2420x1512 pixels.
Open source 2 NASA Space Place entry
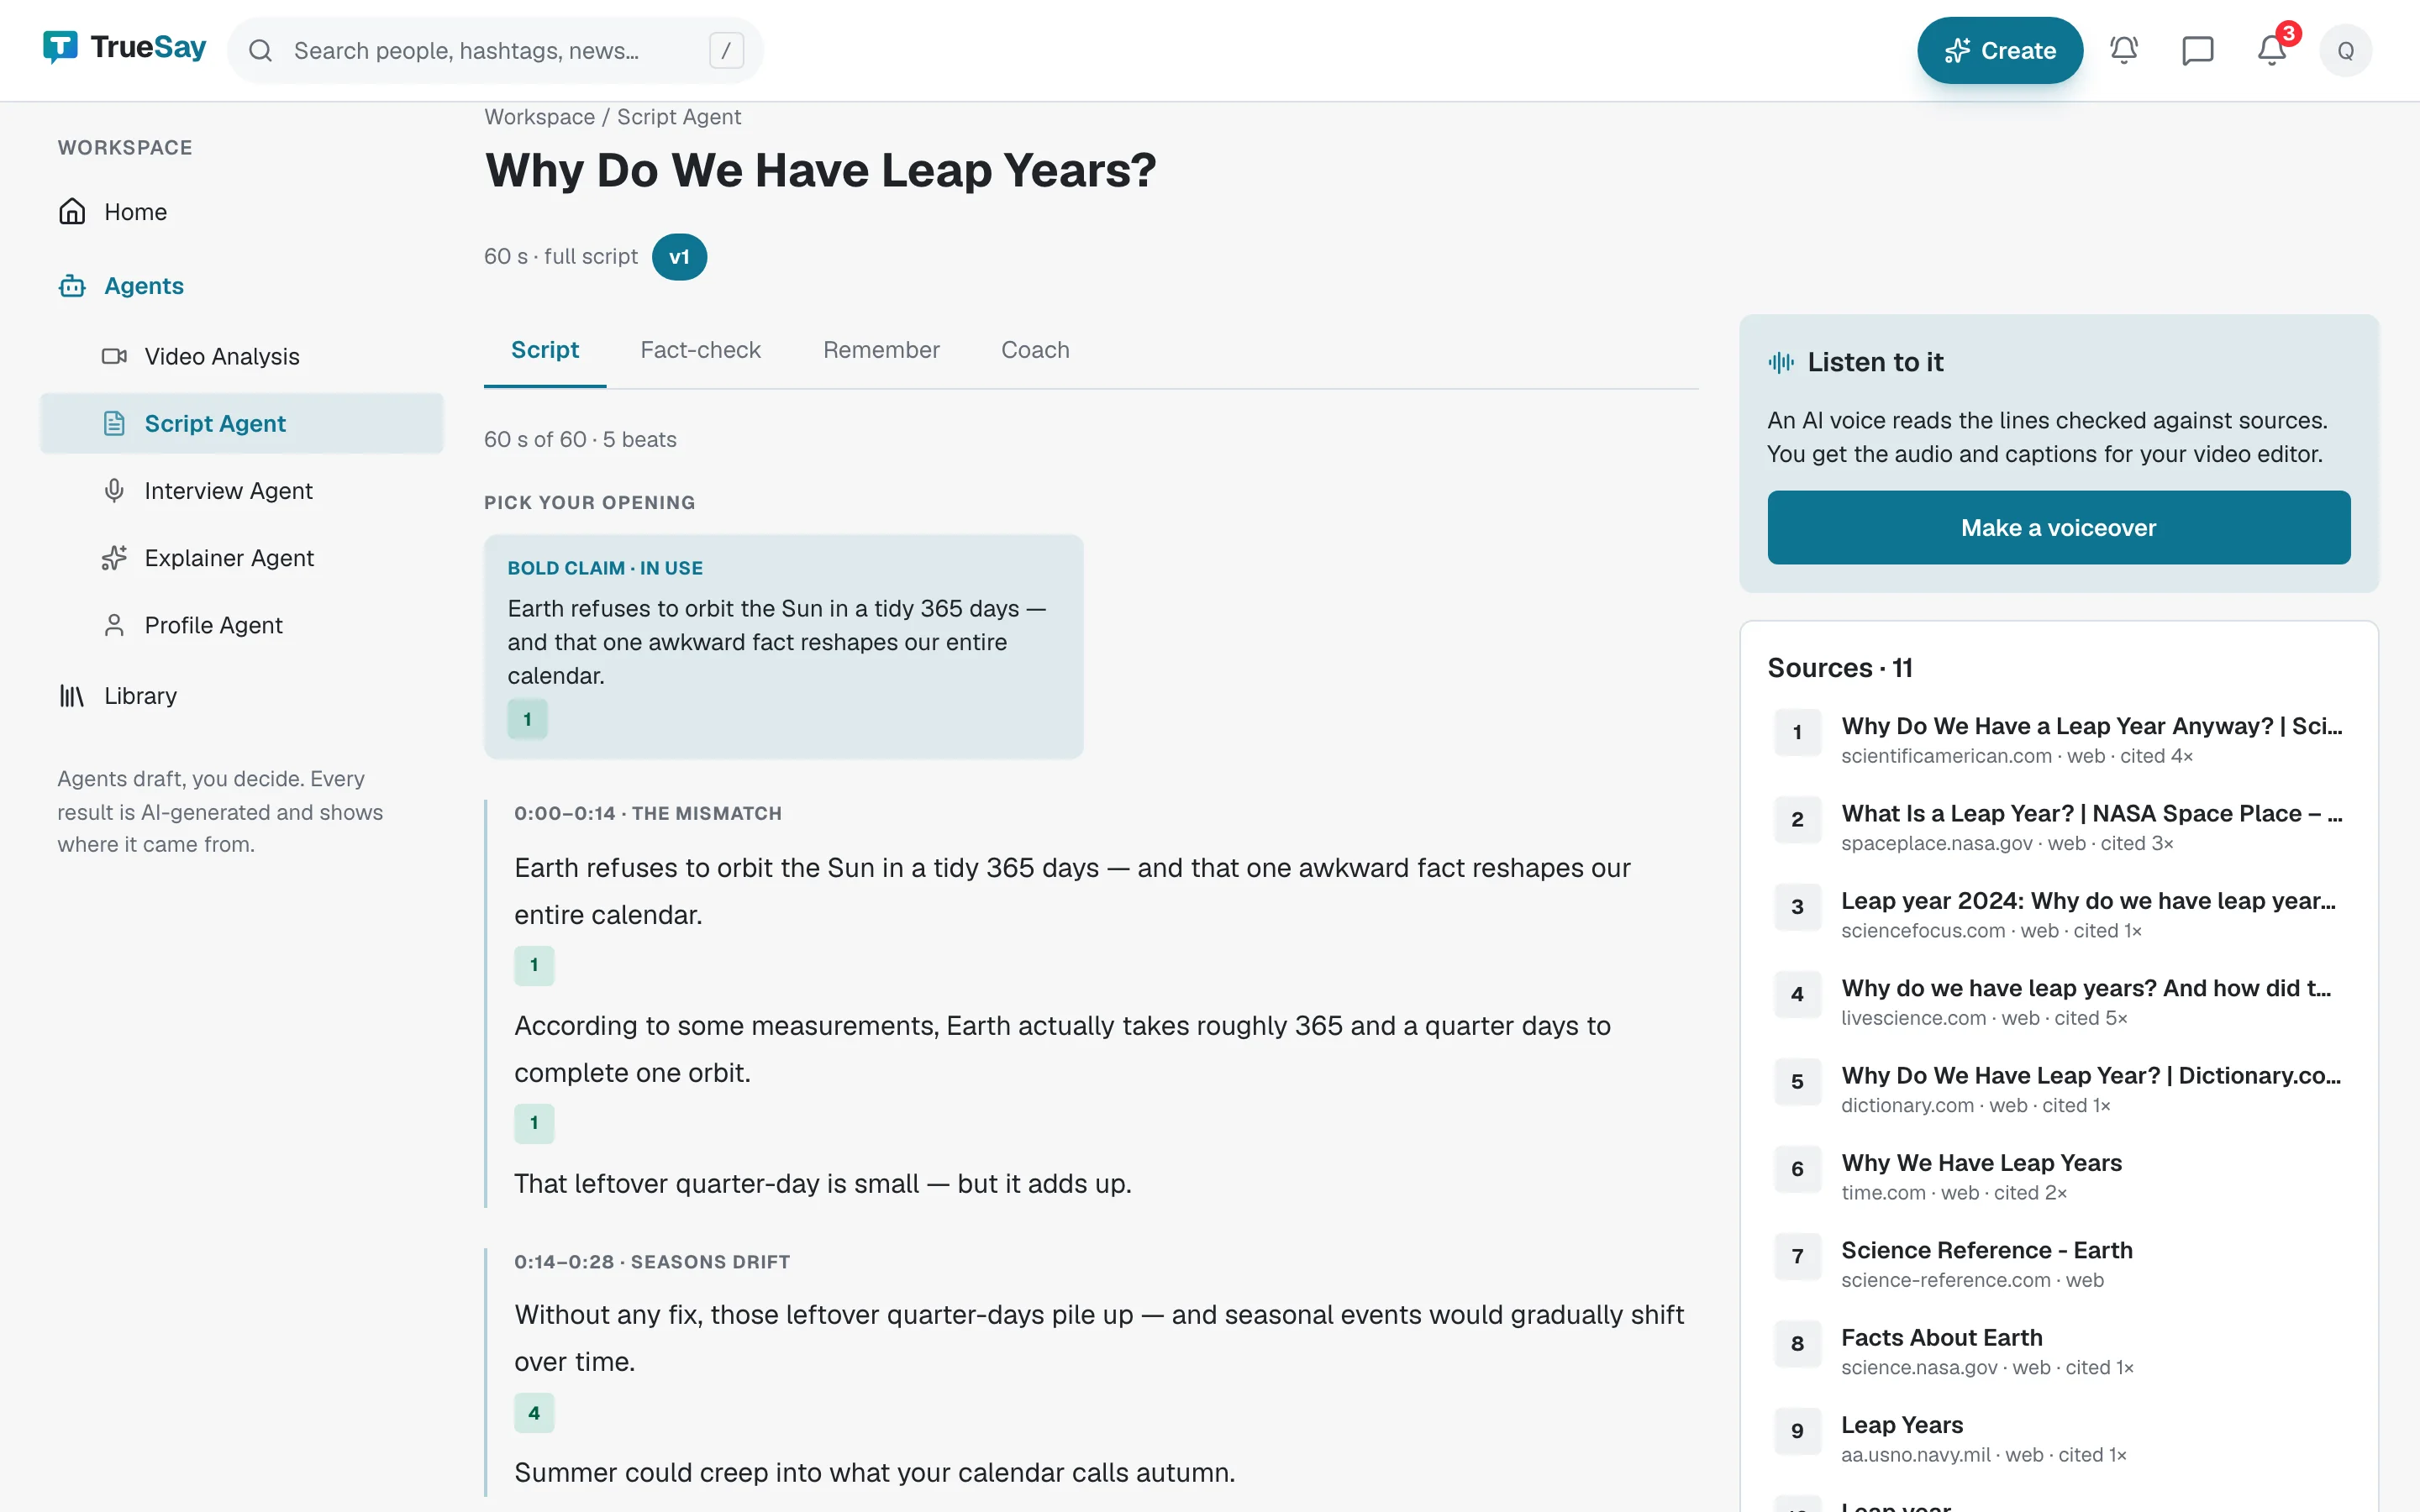2058,827
